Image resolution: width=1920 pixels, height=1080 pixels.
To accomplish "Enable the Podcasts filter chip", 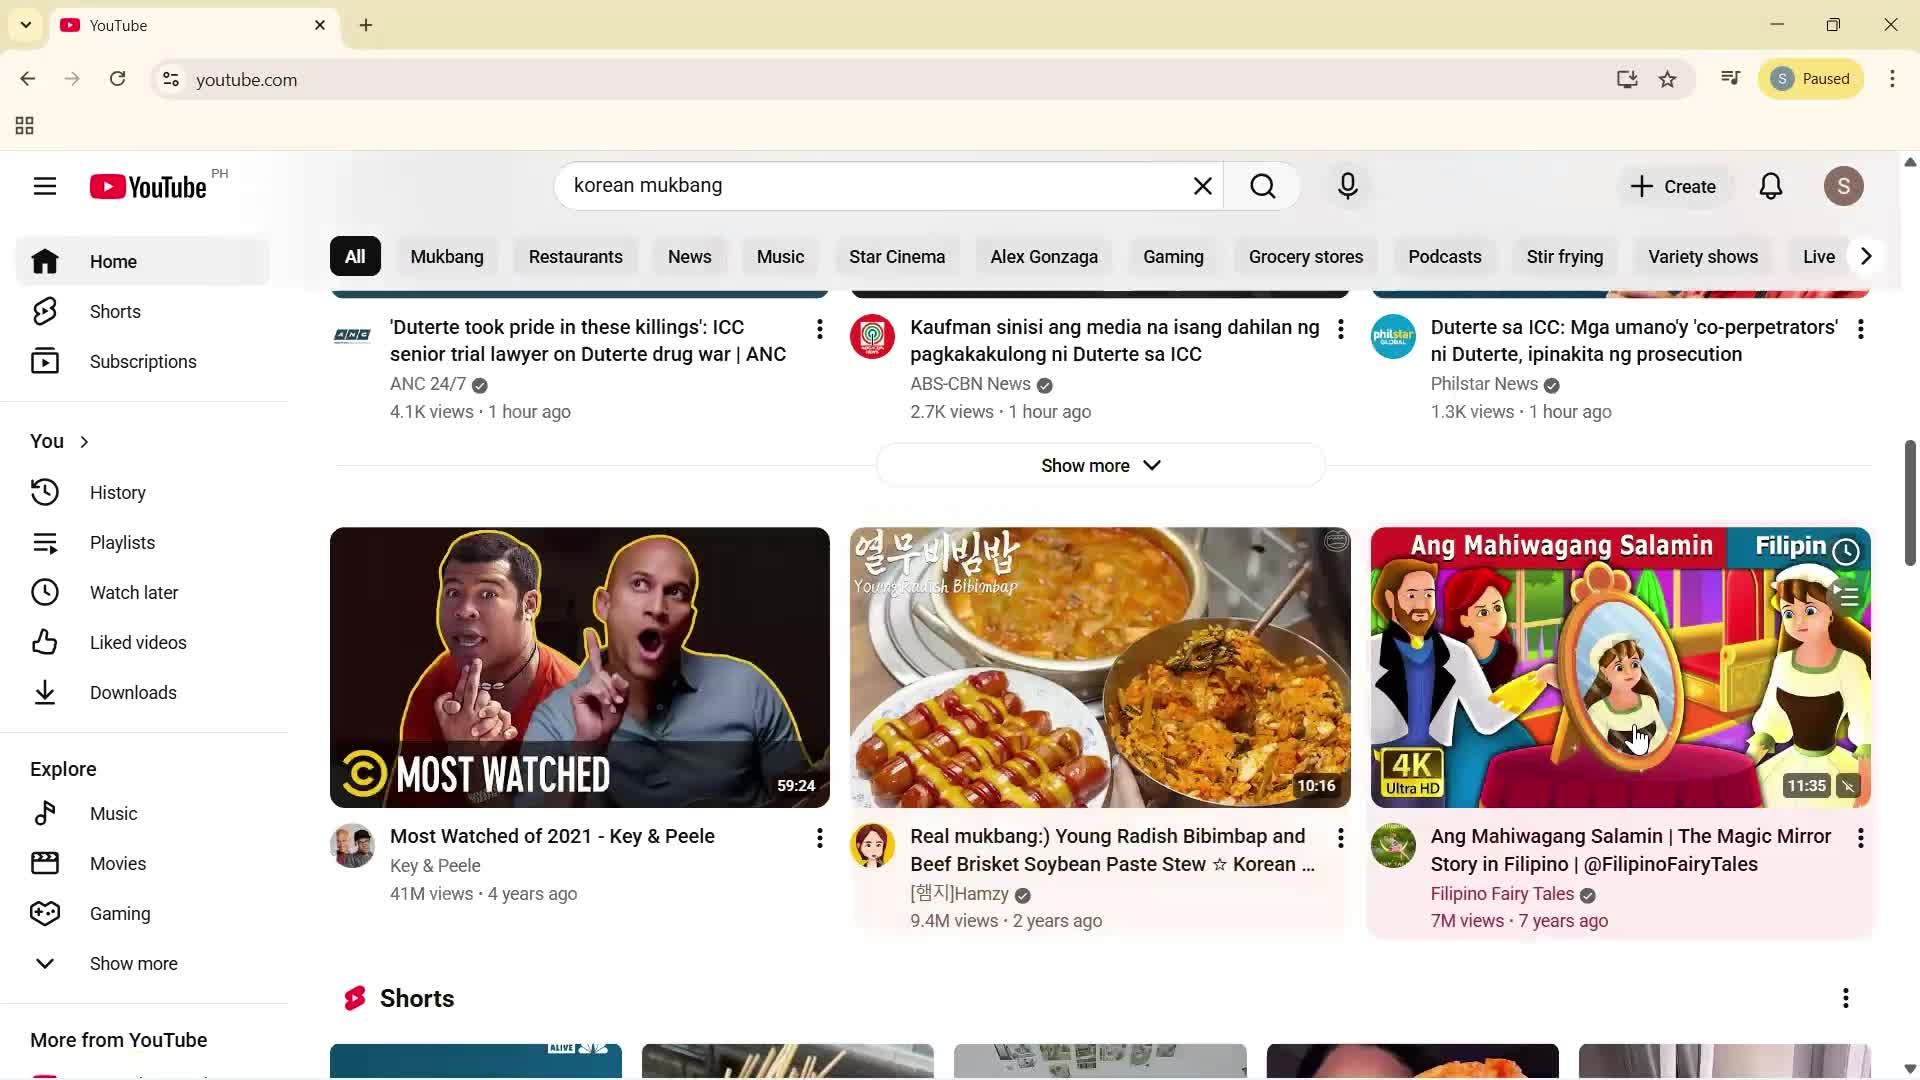I will [1444, 256].
